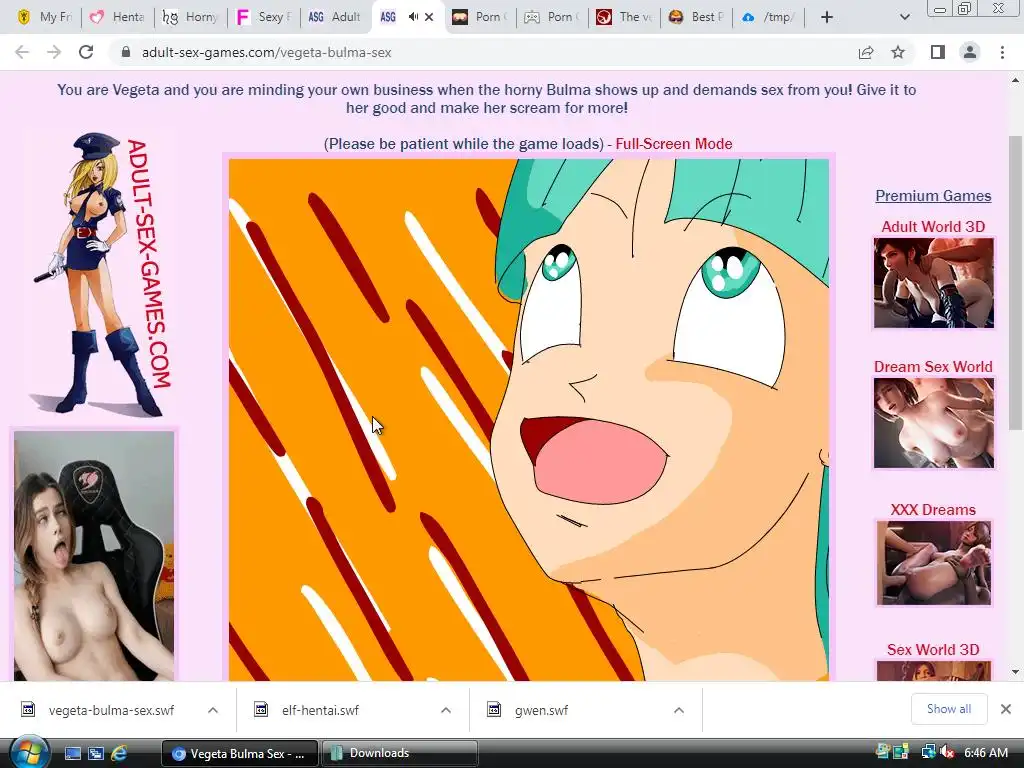Switch to the "The ve" tab

(x=625, y=17)
